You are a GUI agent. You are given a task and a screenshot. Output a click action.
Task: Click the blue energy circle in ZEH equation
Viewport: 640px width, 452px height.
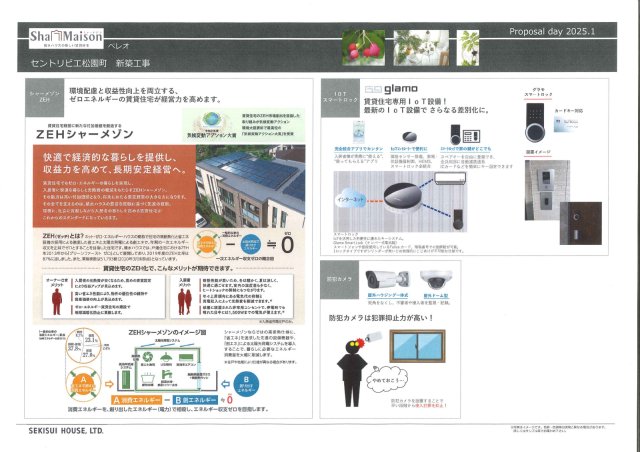click(251, 245)
